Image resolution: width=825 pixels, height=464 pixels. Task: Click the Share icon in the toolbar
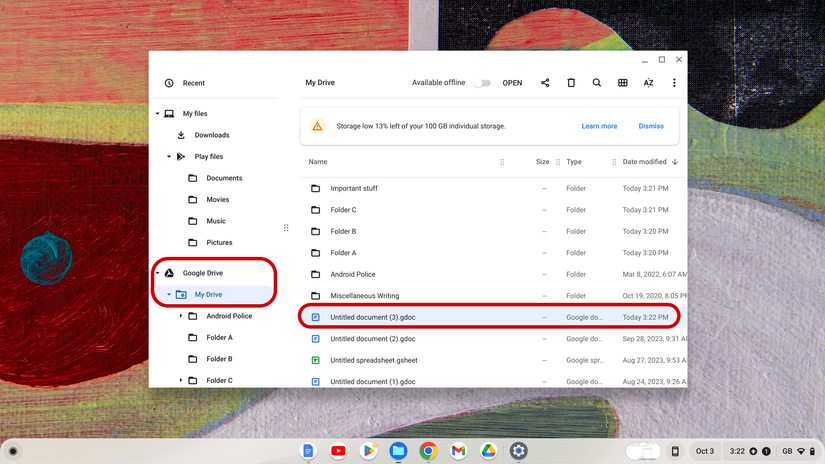545,83
